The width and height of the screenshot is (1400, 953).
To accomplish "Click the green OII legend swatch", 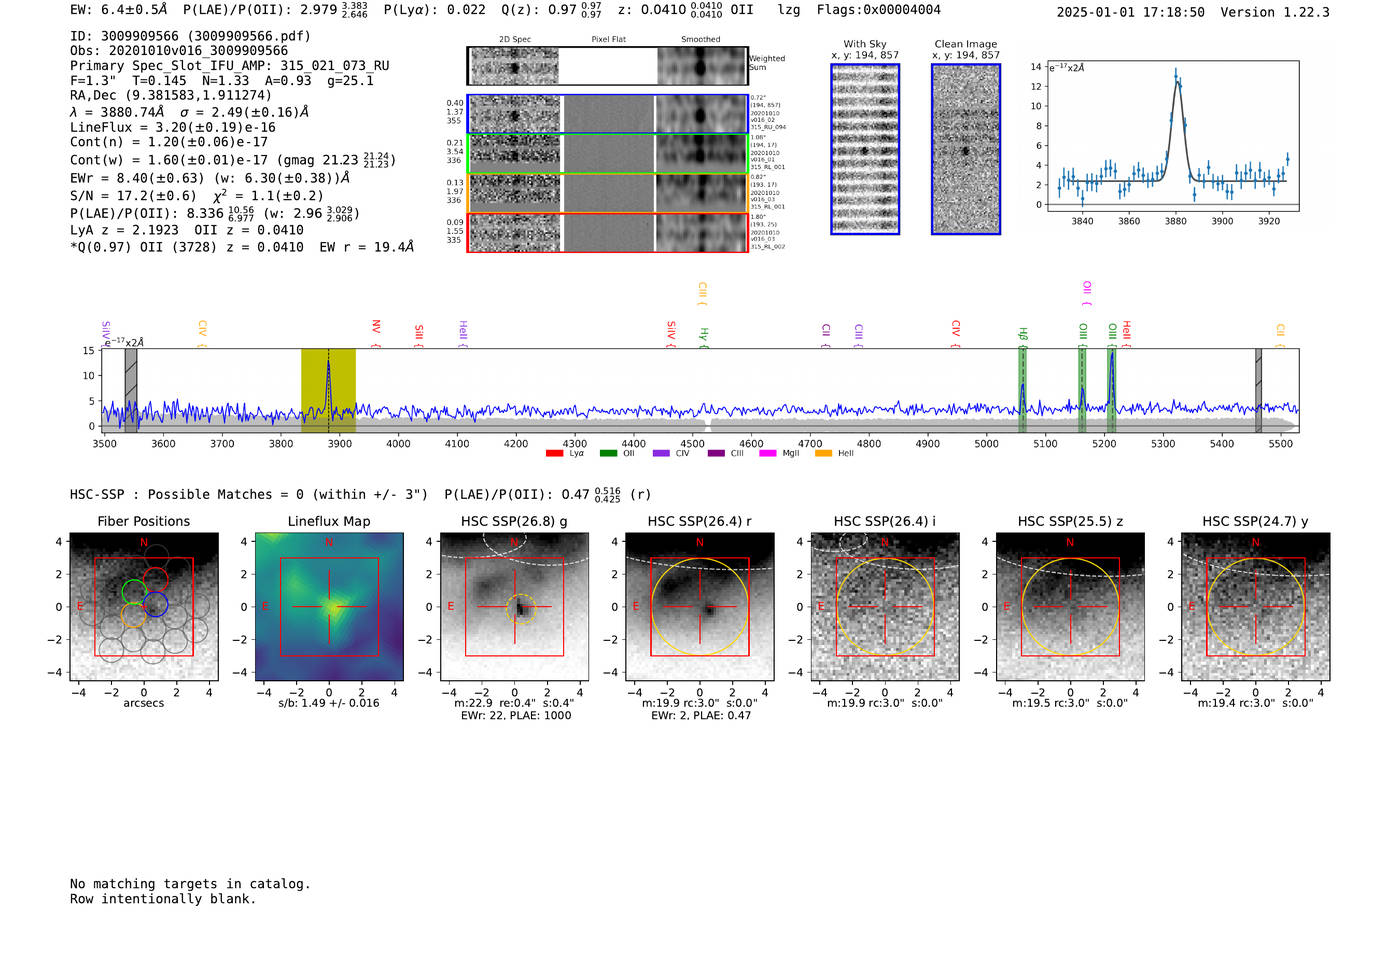I will pyautogui.click(x=608, y=454).
